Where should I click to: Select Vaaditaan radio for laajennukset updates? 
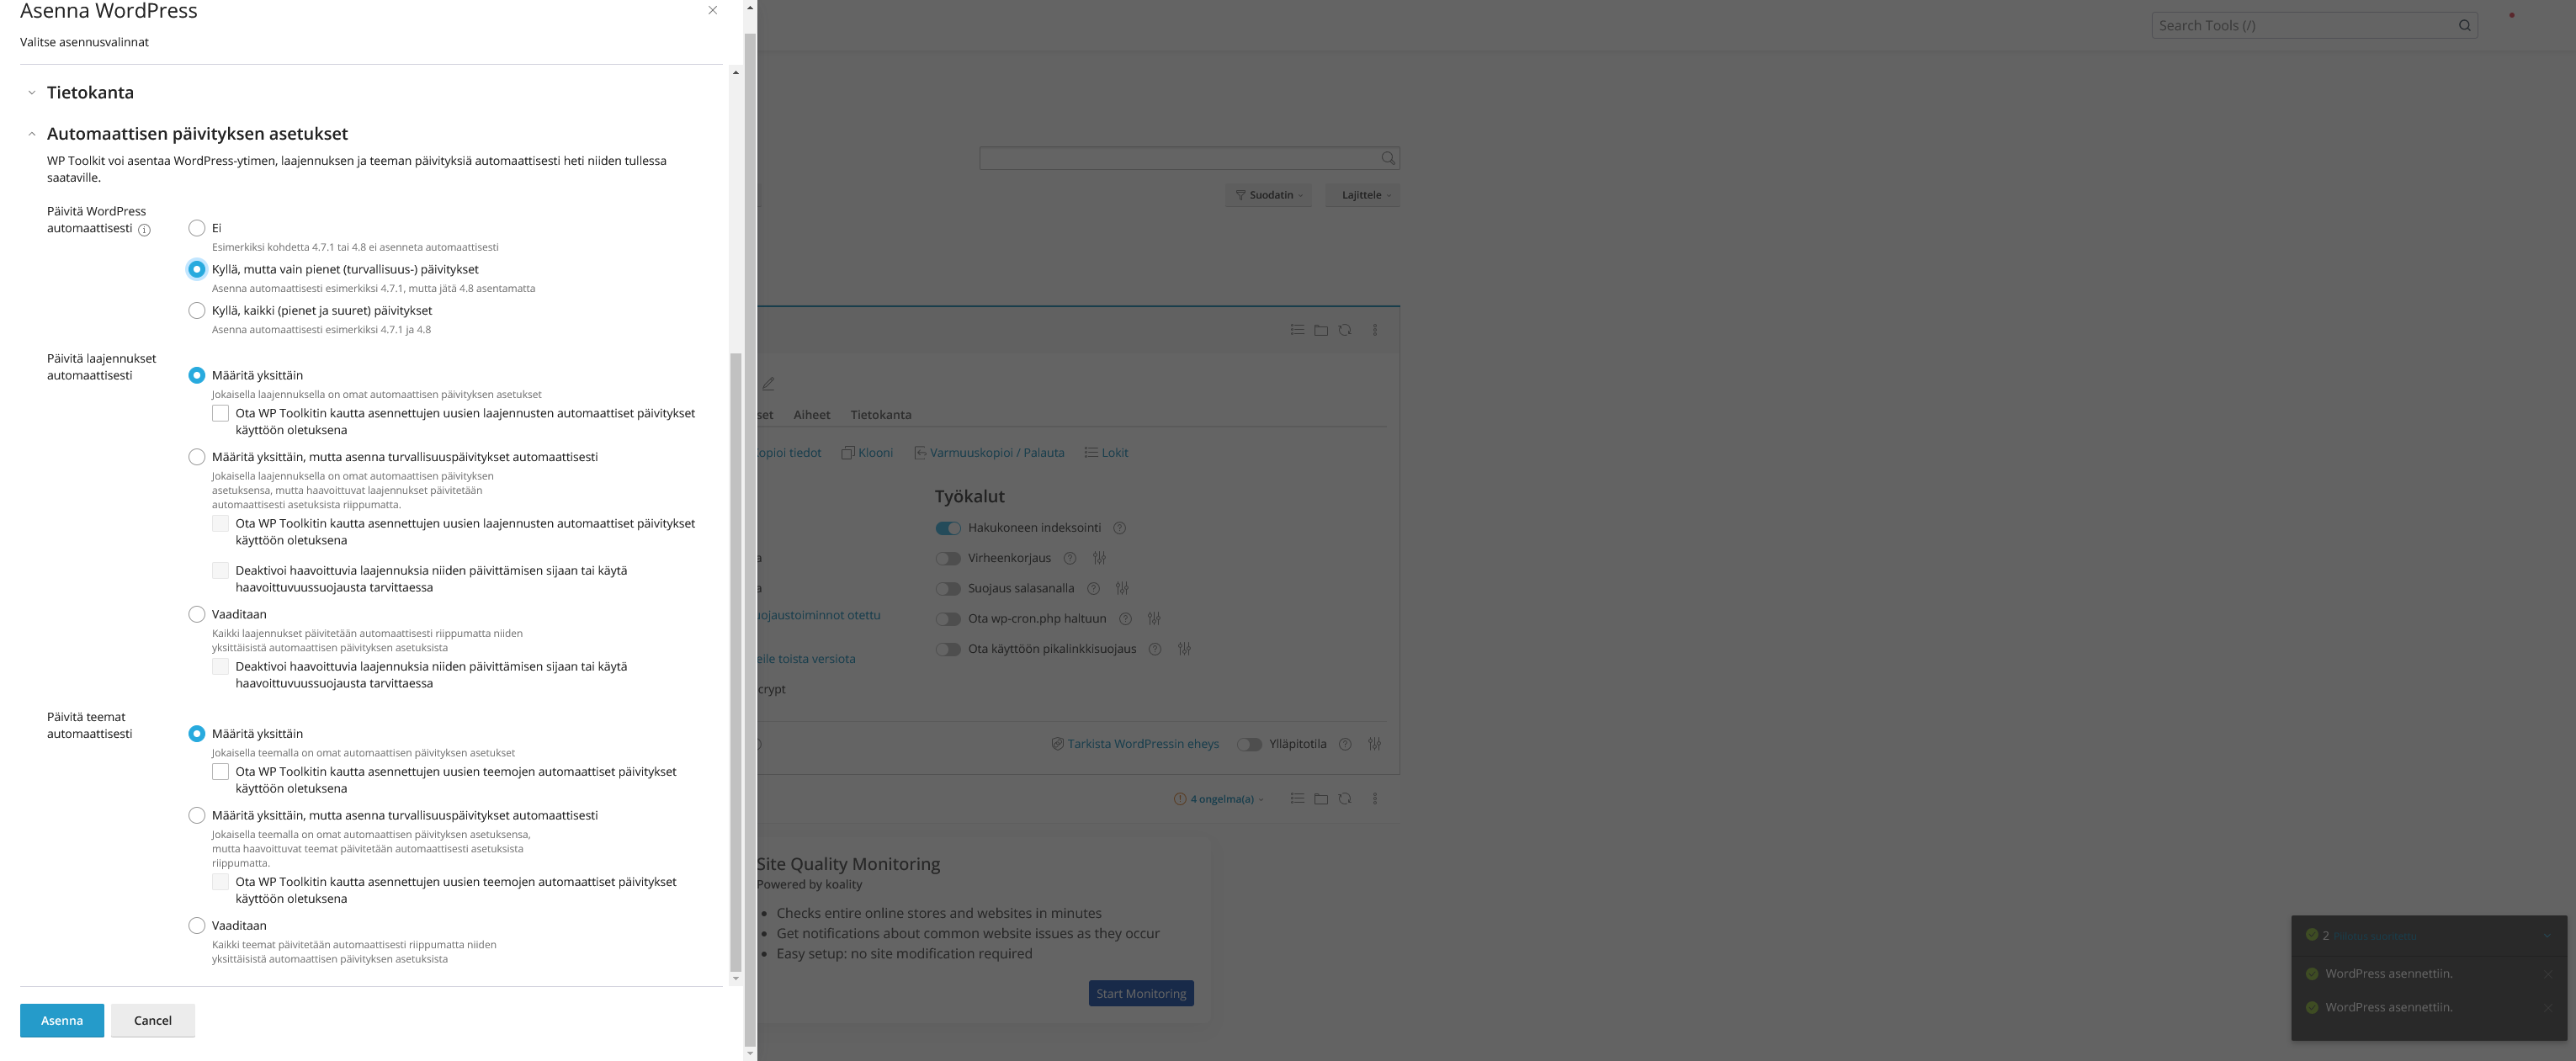(x=197, y=614)
